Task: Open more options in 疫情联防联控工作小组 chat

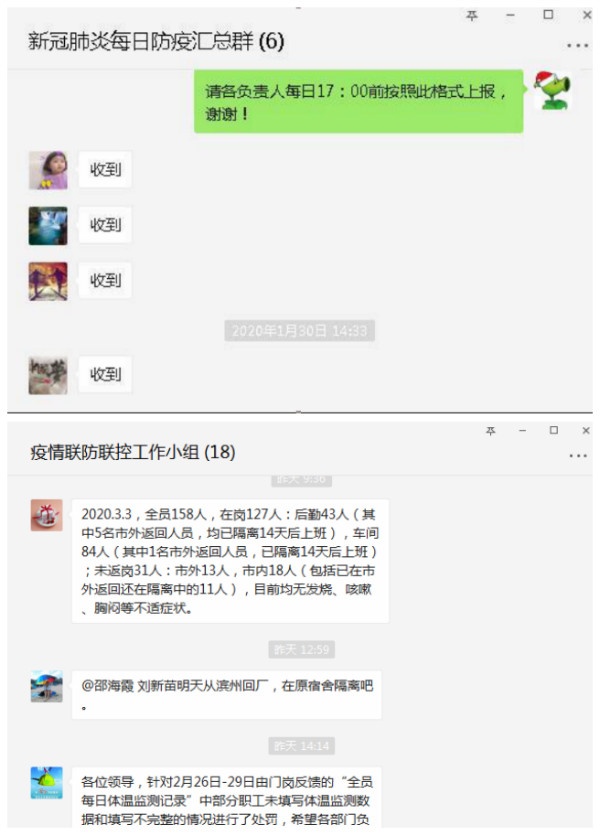Action: [578, 456]
